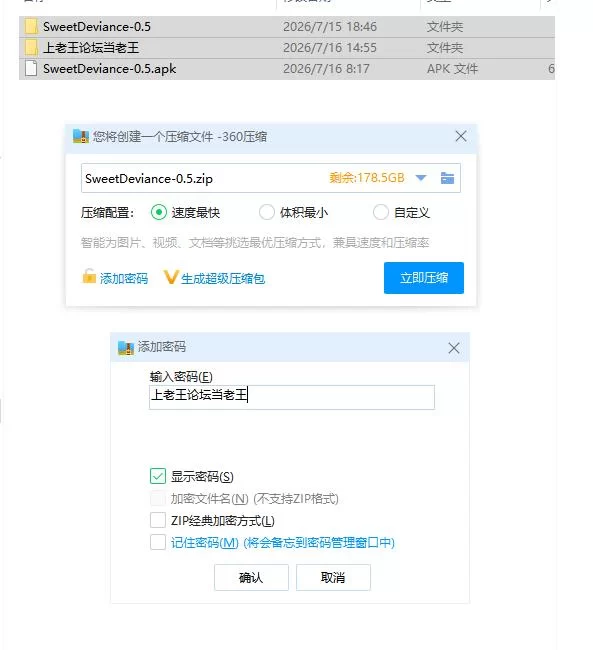
Task: Enable the ZIP经典加密方式 checkbox
Action: pyautogui.click(x=158, y=520)
